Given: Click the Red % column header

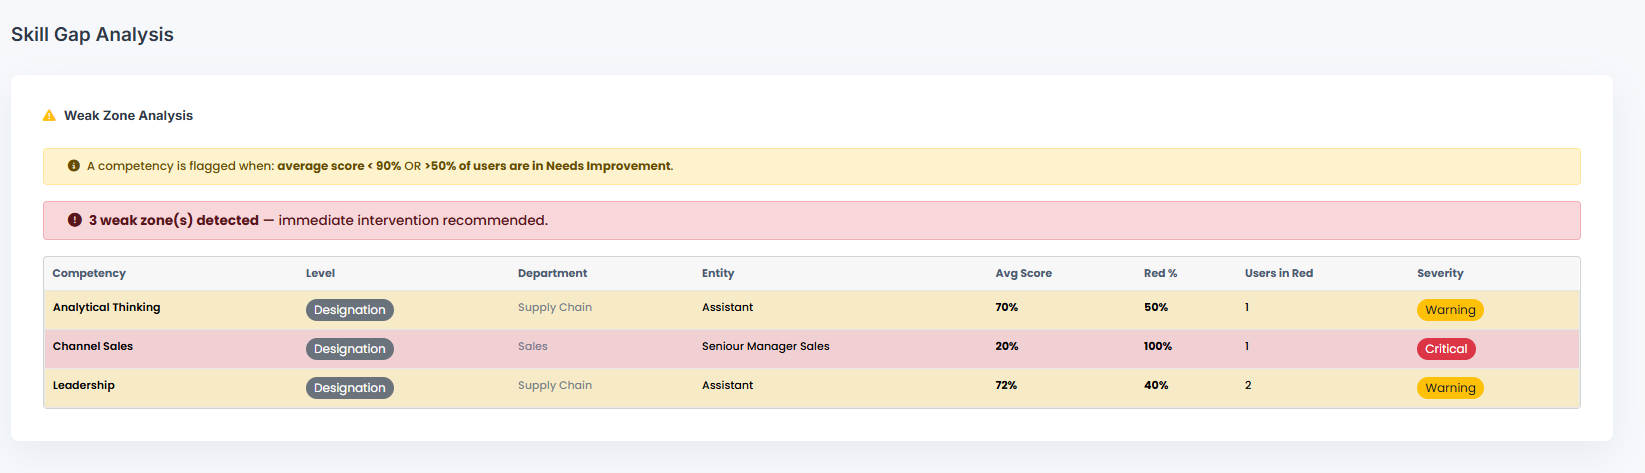Looking at the screenshot, I should (1160, 273).
